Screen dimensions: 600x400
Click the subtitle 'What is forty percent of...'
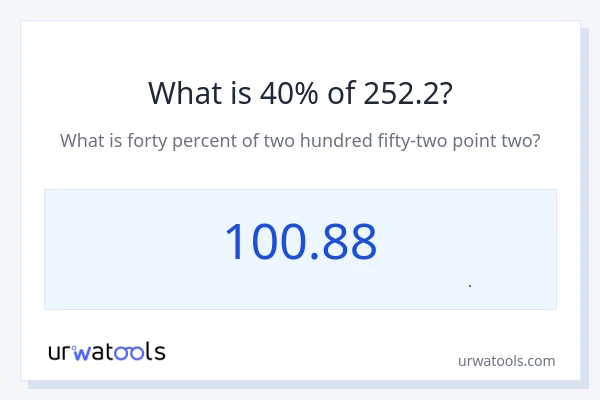point(300,141)
